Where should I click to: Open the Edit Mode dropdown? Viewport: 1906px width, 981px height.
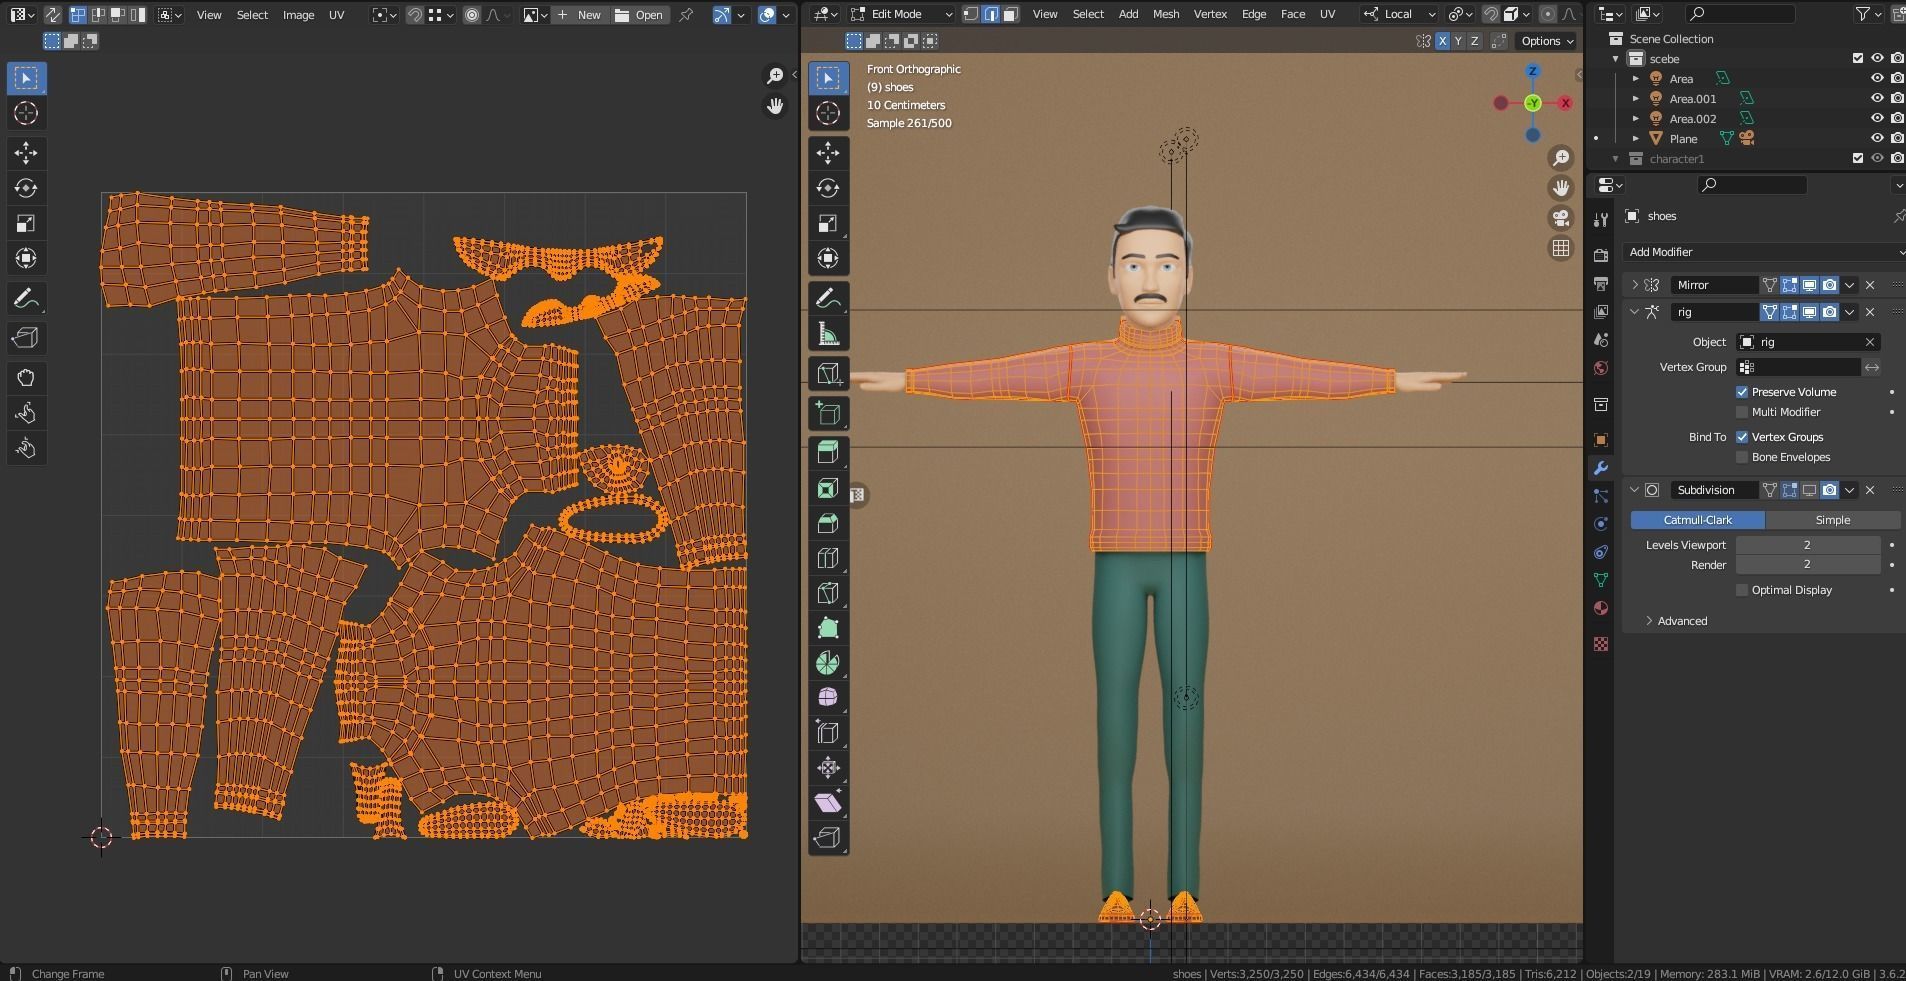click(x=901, y=14)
